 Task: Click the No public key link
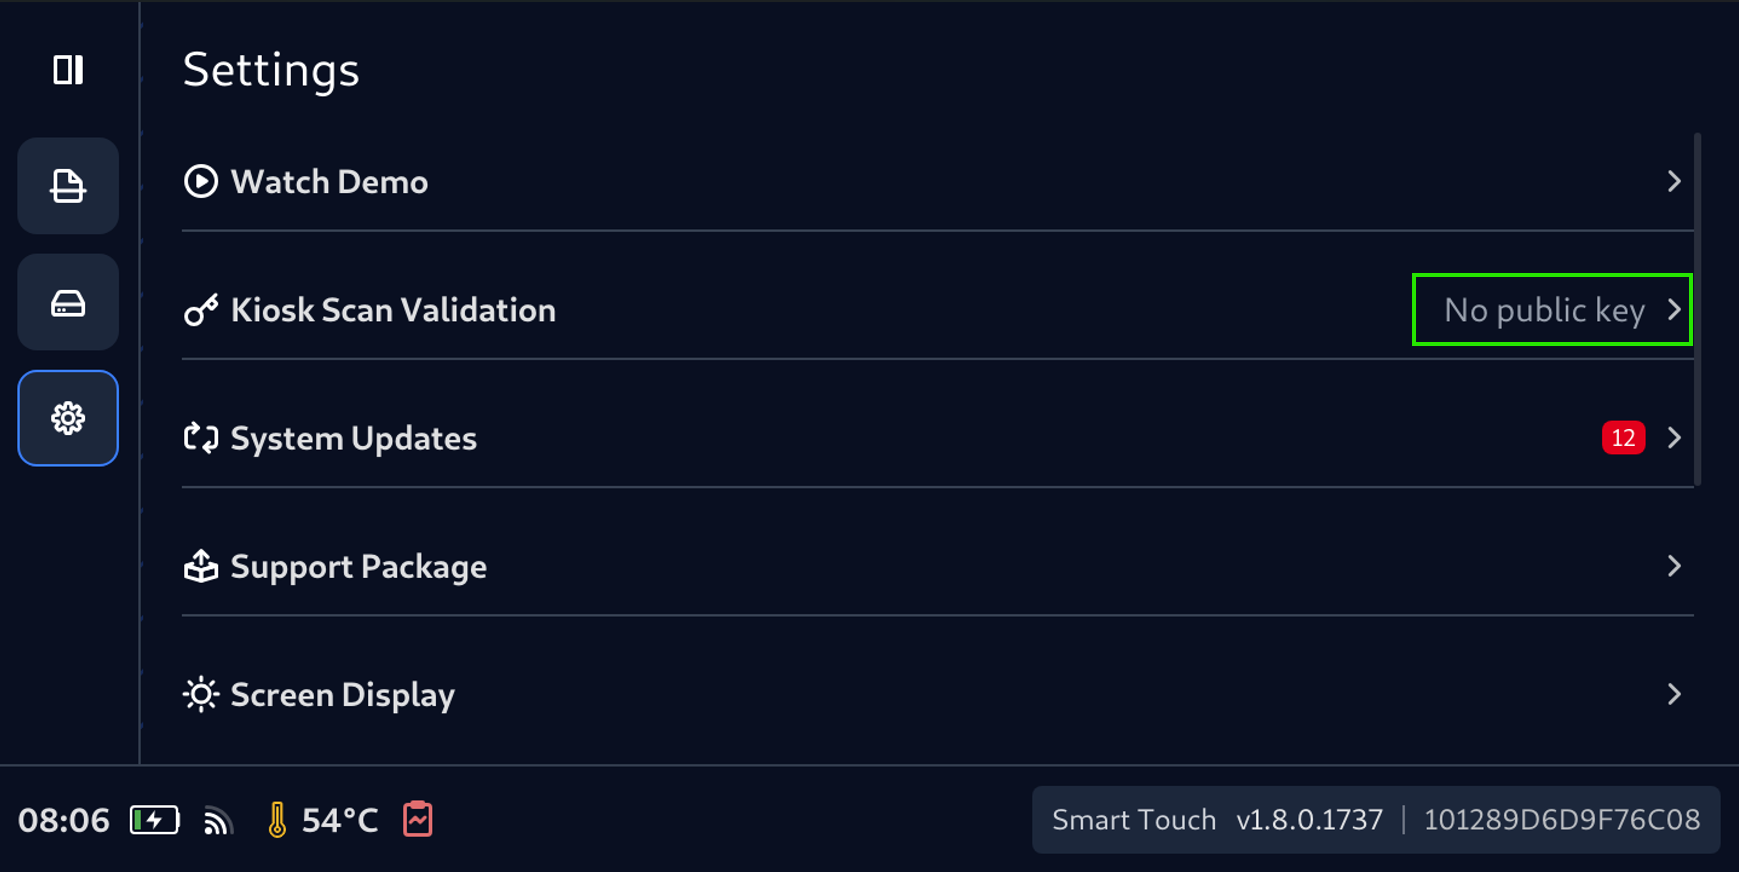coord(1544,310)
